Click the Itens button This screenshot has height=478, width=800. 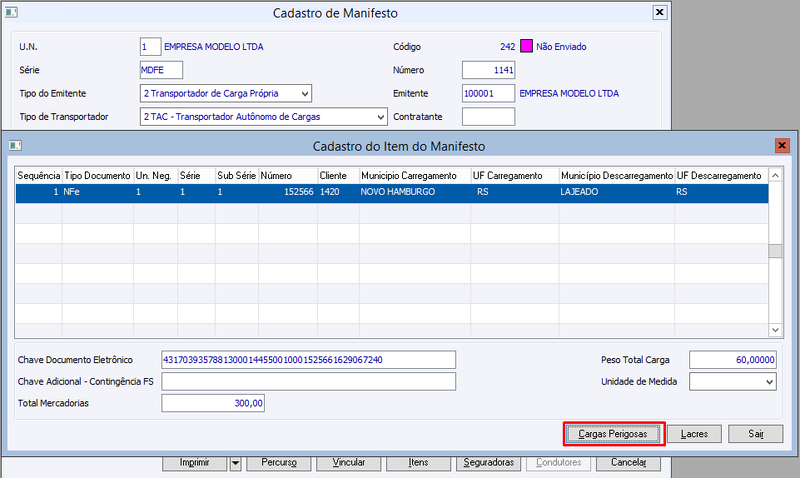click(418, 463)
